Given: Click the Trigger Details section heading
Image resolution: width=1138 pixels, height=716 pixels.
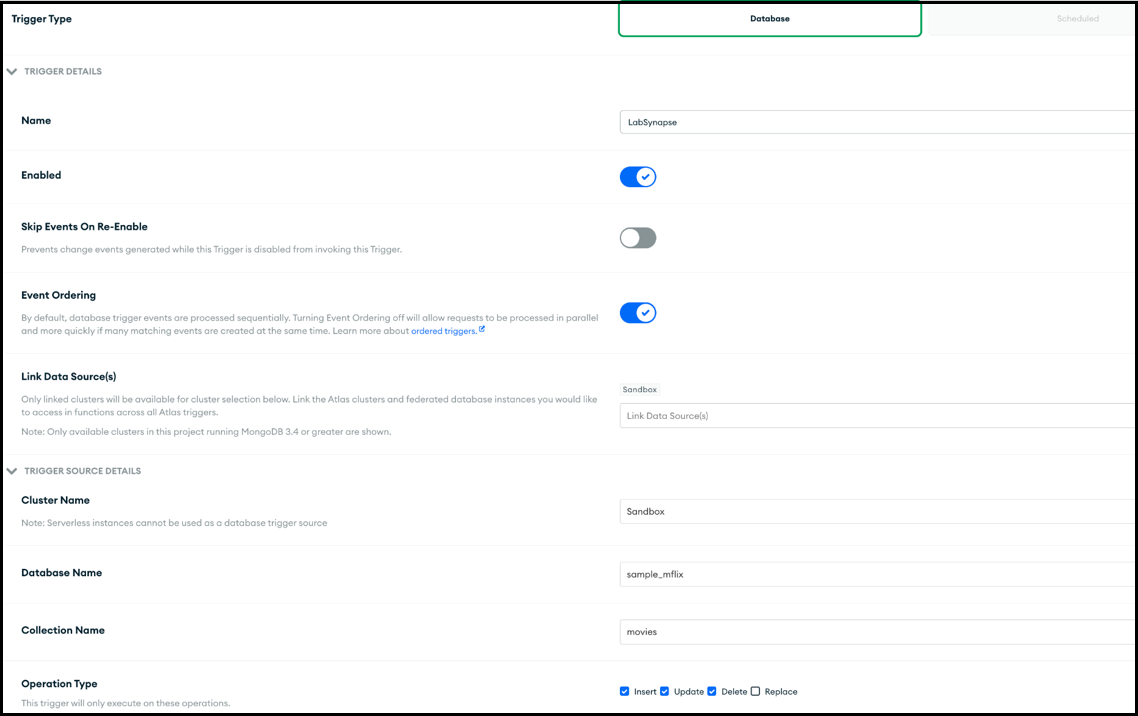Looking at the screenshot, I should pos(63,72).
